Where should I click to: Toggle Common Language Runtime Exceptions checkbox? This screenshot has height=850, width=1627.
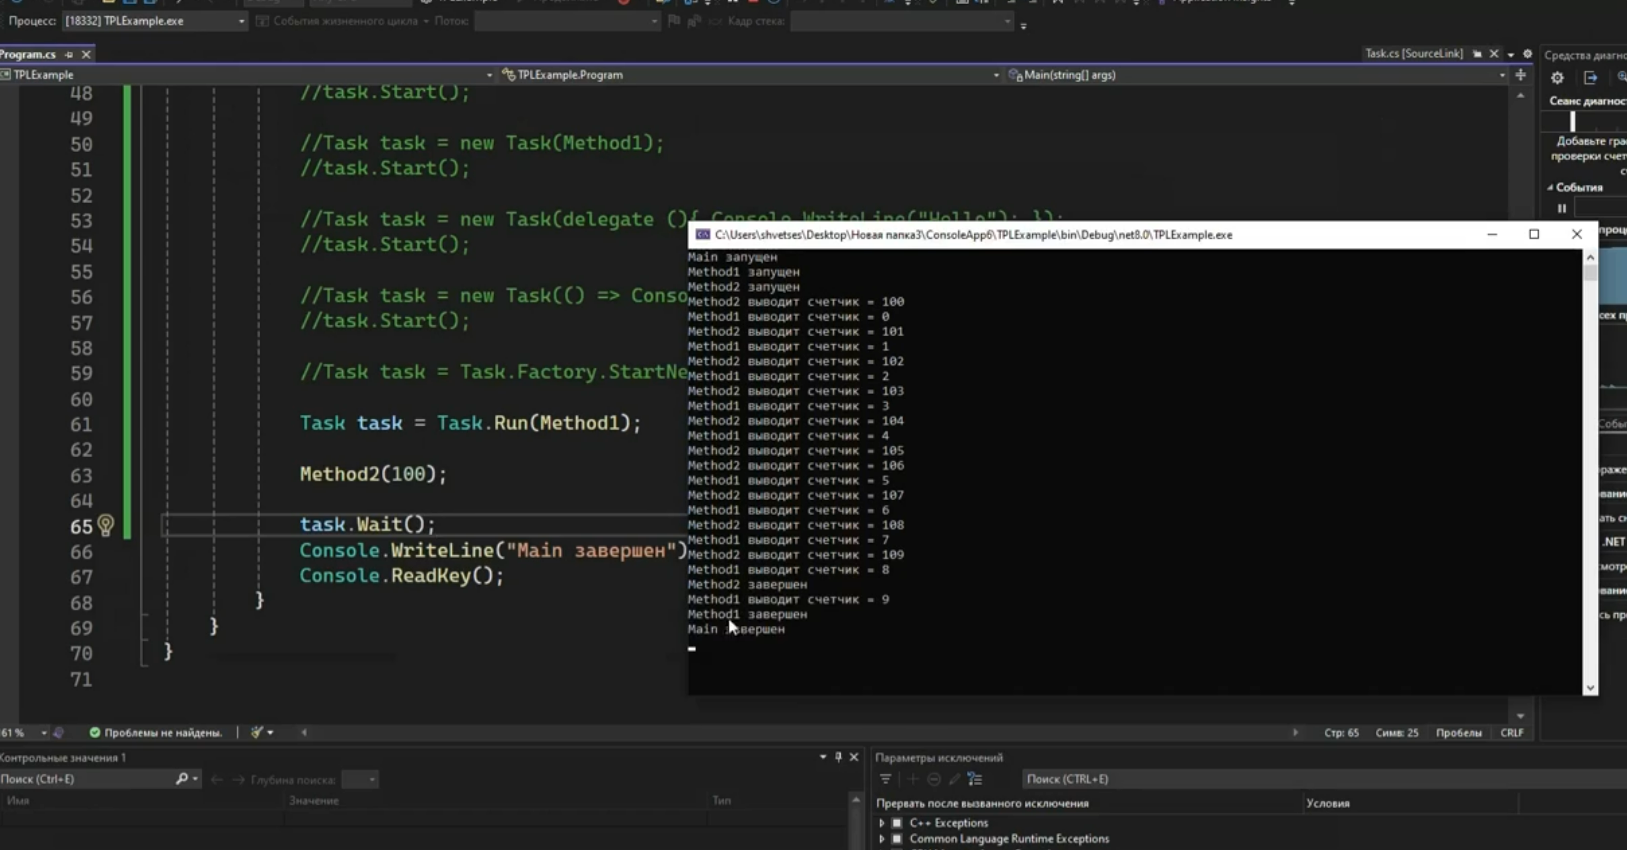tap(897, 839)
